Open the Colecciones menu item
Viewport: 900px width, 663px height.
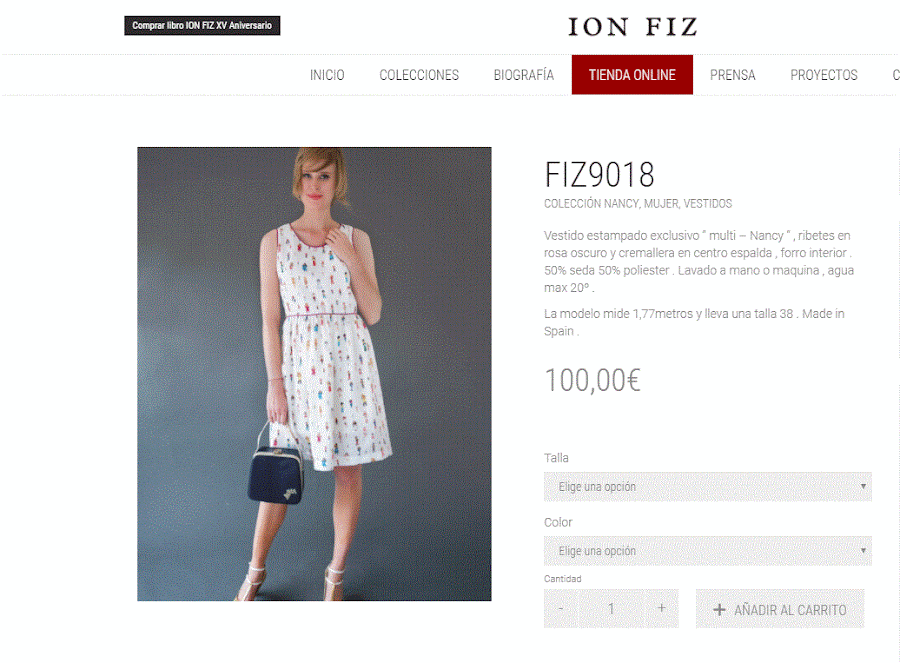pos(419,75)
